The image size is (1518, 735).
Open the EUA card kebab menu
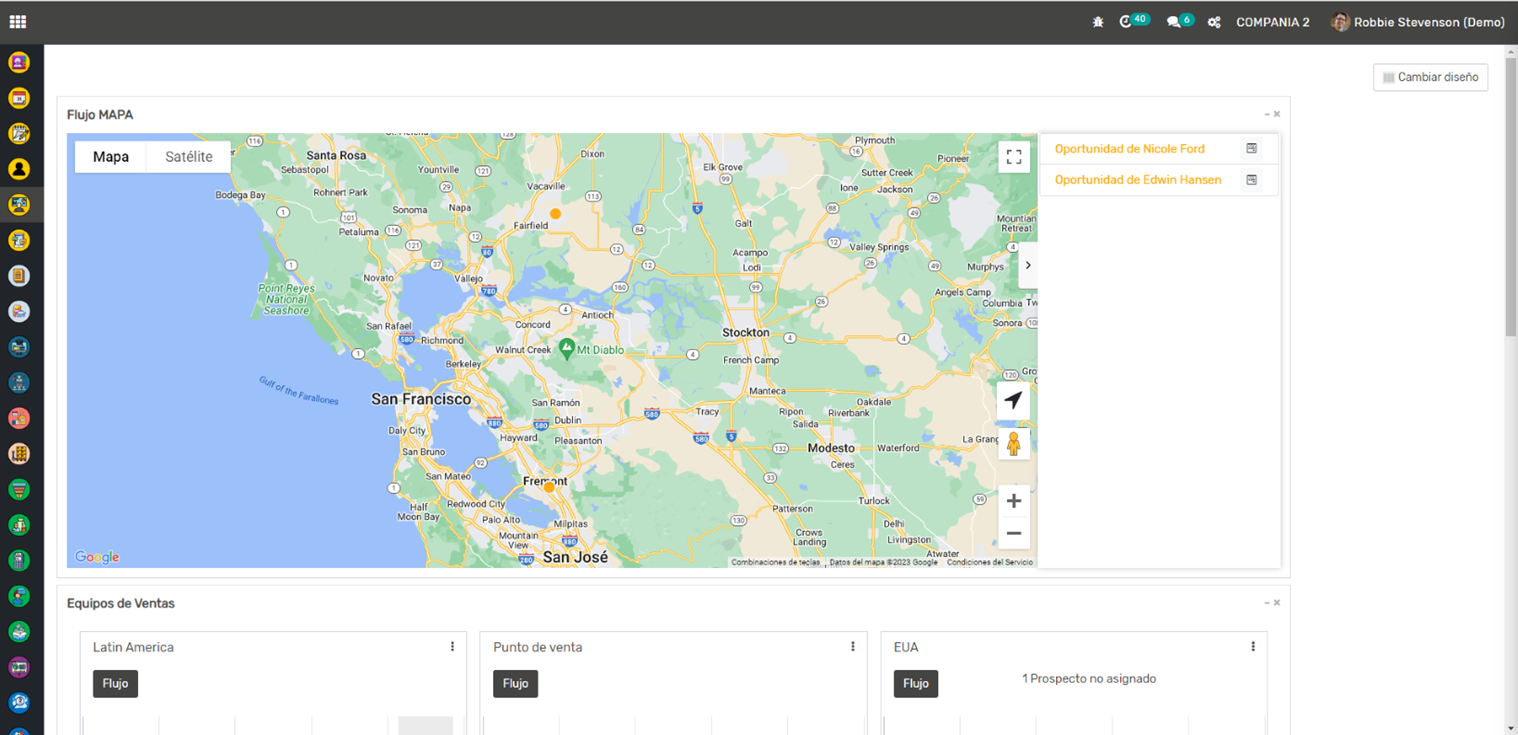(x=1252, y=647)
